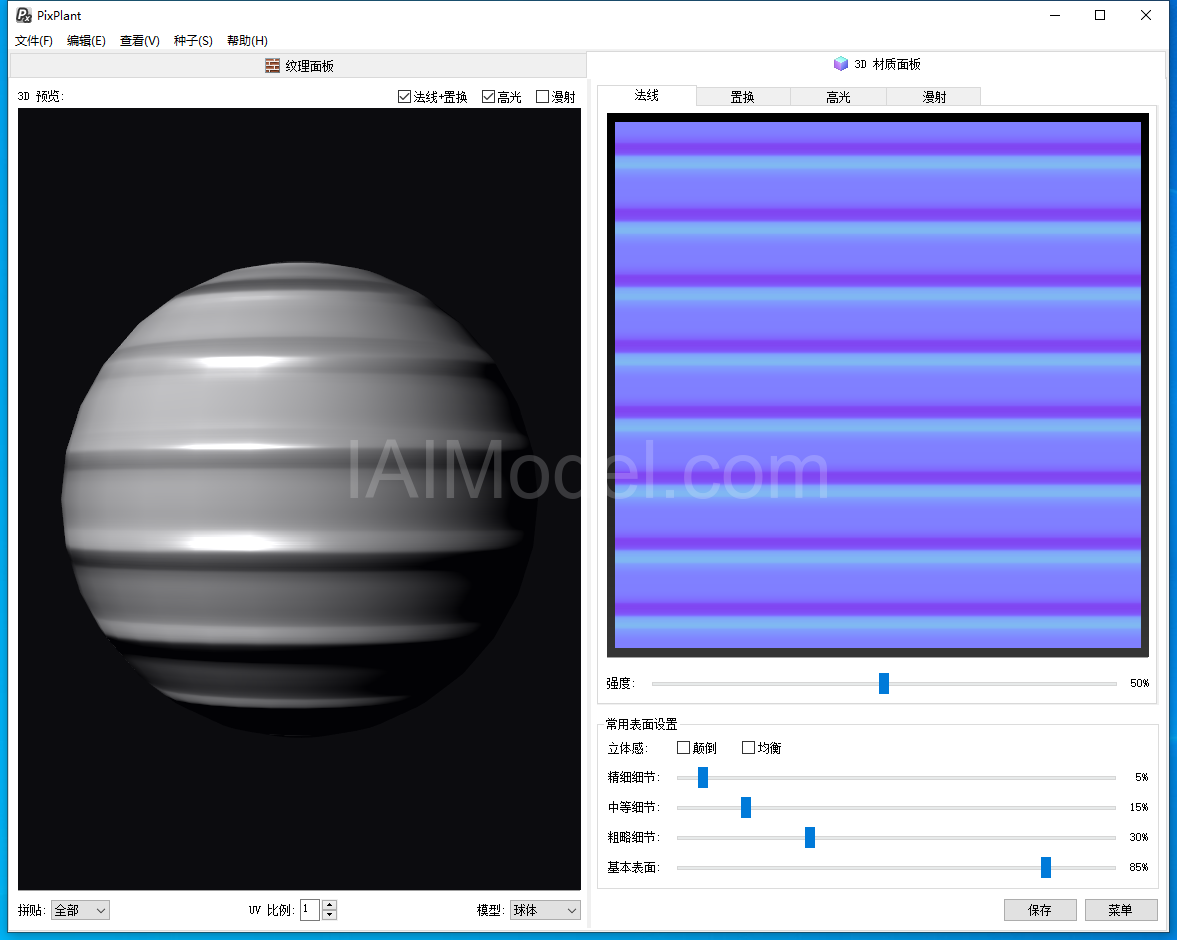Uncheck the 法线+置换 preview checkbox
The height and width of the screenshot is (940, 1177).
[x=405, y=96]
